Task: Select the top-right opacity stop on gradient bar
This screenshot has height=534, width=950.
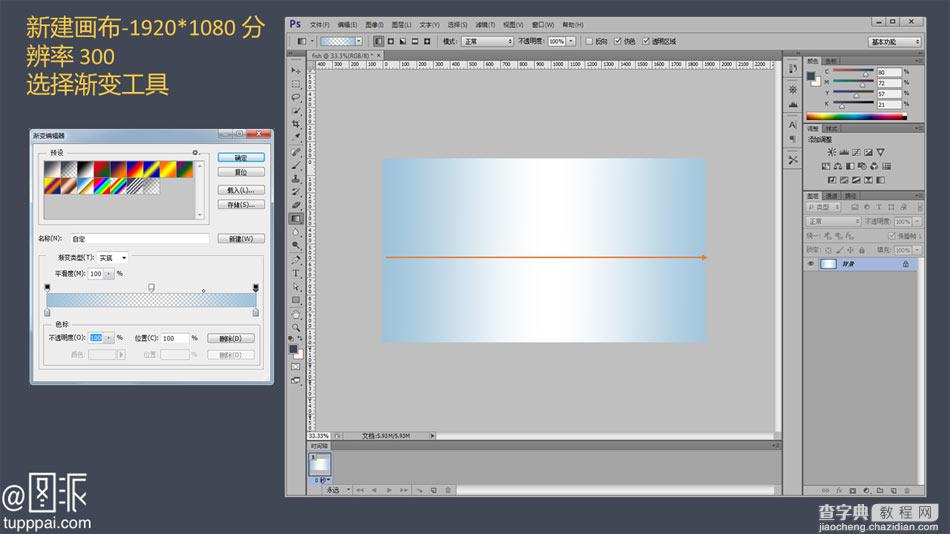Action: click(256, 287)
